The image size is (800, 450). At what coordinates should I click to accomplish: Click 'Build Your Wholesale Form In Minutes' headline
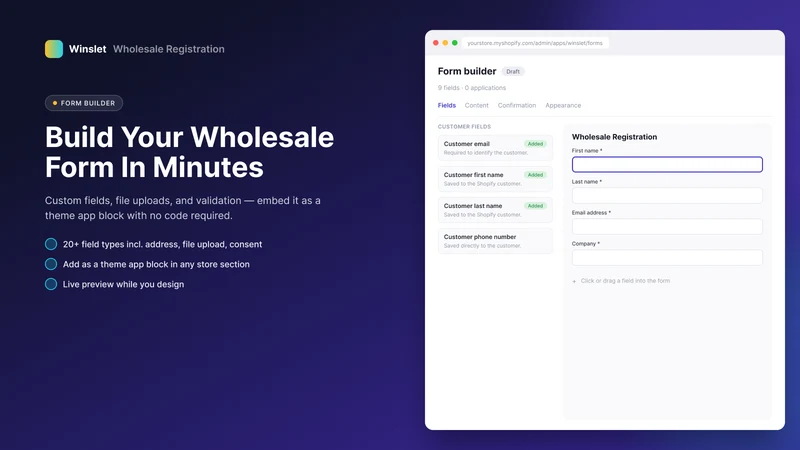tap(189, 152)
